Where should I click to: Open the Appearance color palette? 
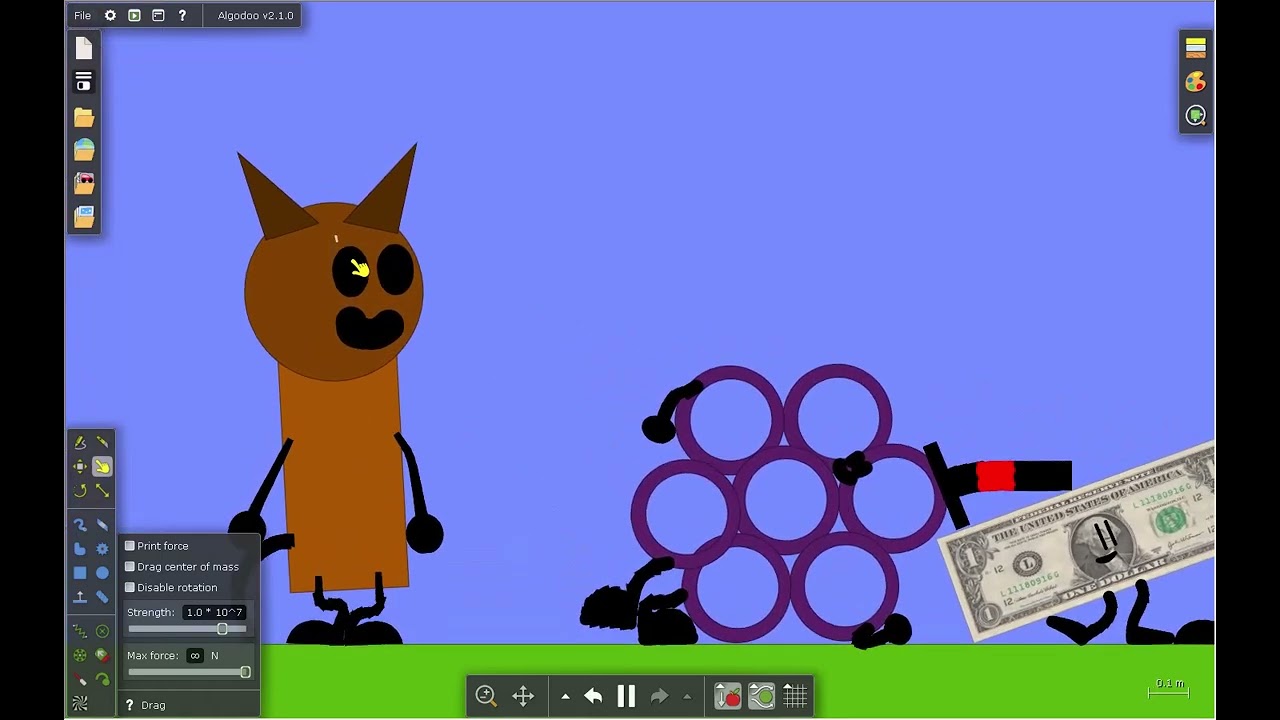pyautogui.click(x=1196, y=82)
